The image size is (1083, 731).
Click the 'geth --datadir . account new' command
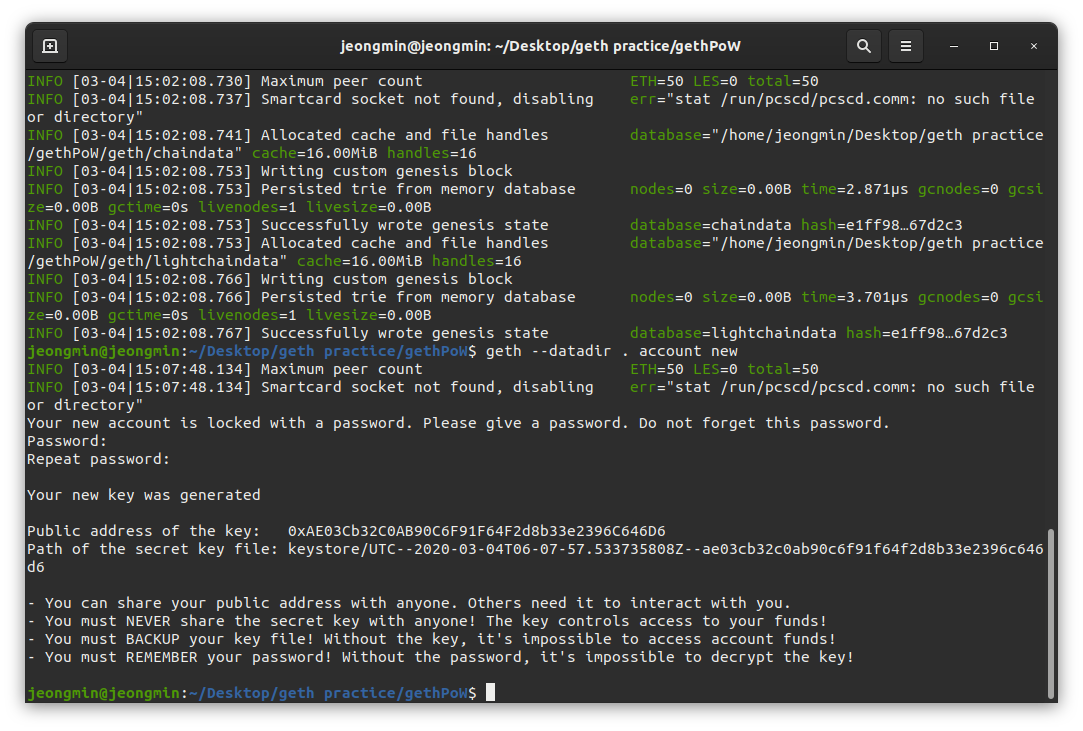[x=611, y=351]
